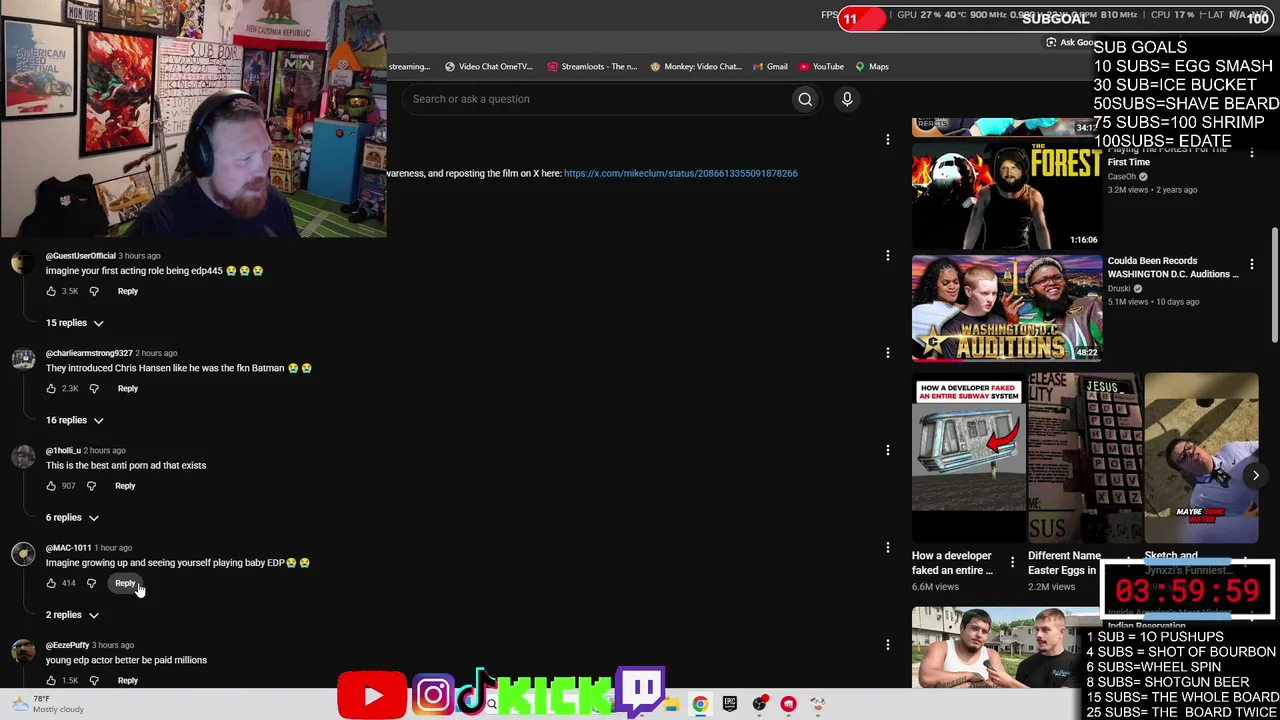The image size is (1280, 720).
Task: Open more options for @MAC-1011 comment
Action: coord(888,548)
